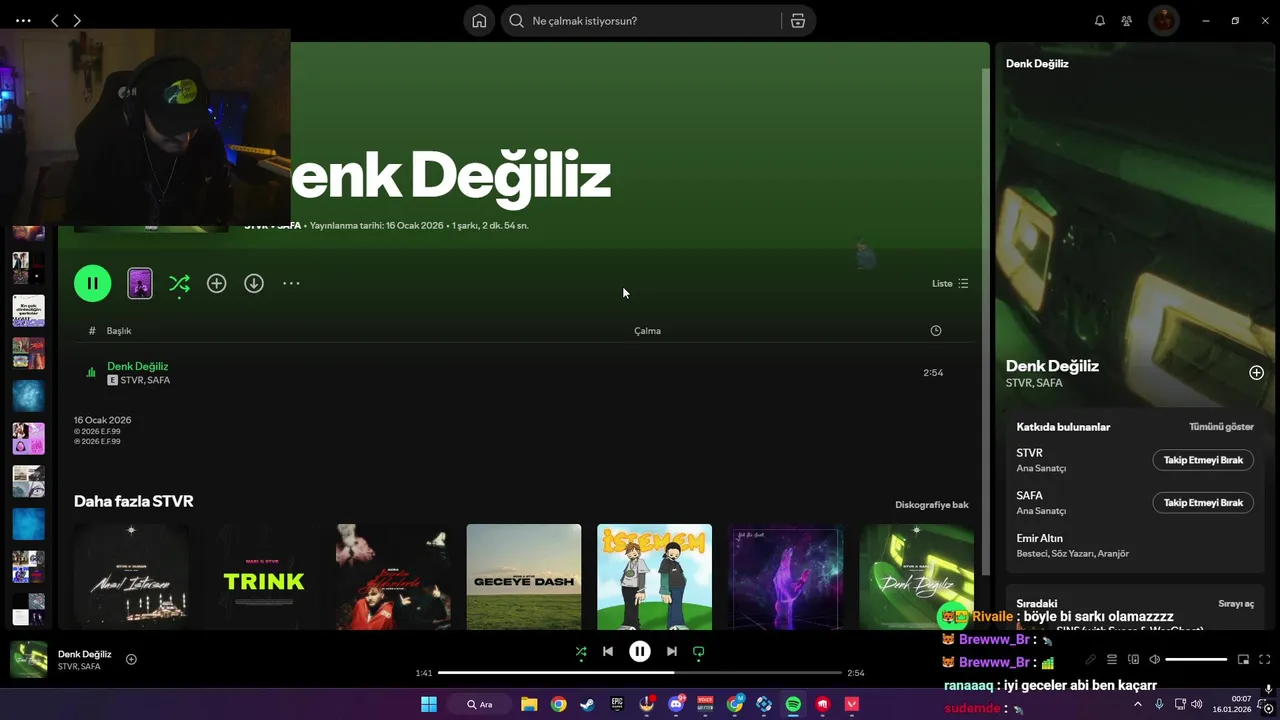1280x720 pixels.
Task: Open Epic Games Launcher from the taskbar
Action: point(617,704)
